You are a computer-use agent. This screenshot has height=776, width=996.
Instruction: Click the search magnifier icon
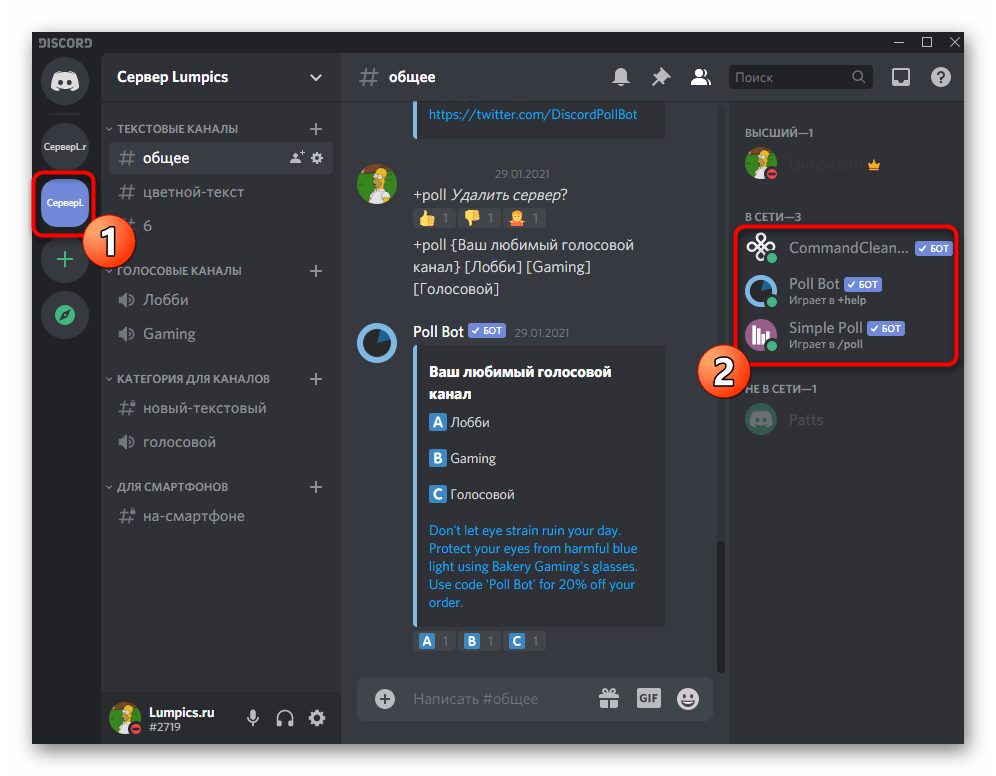858,77
